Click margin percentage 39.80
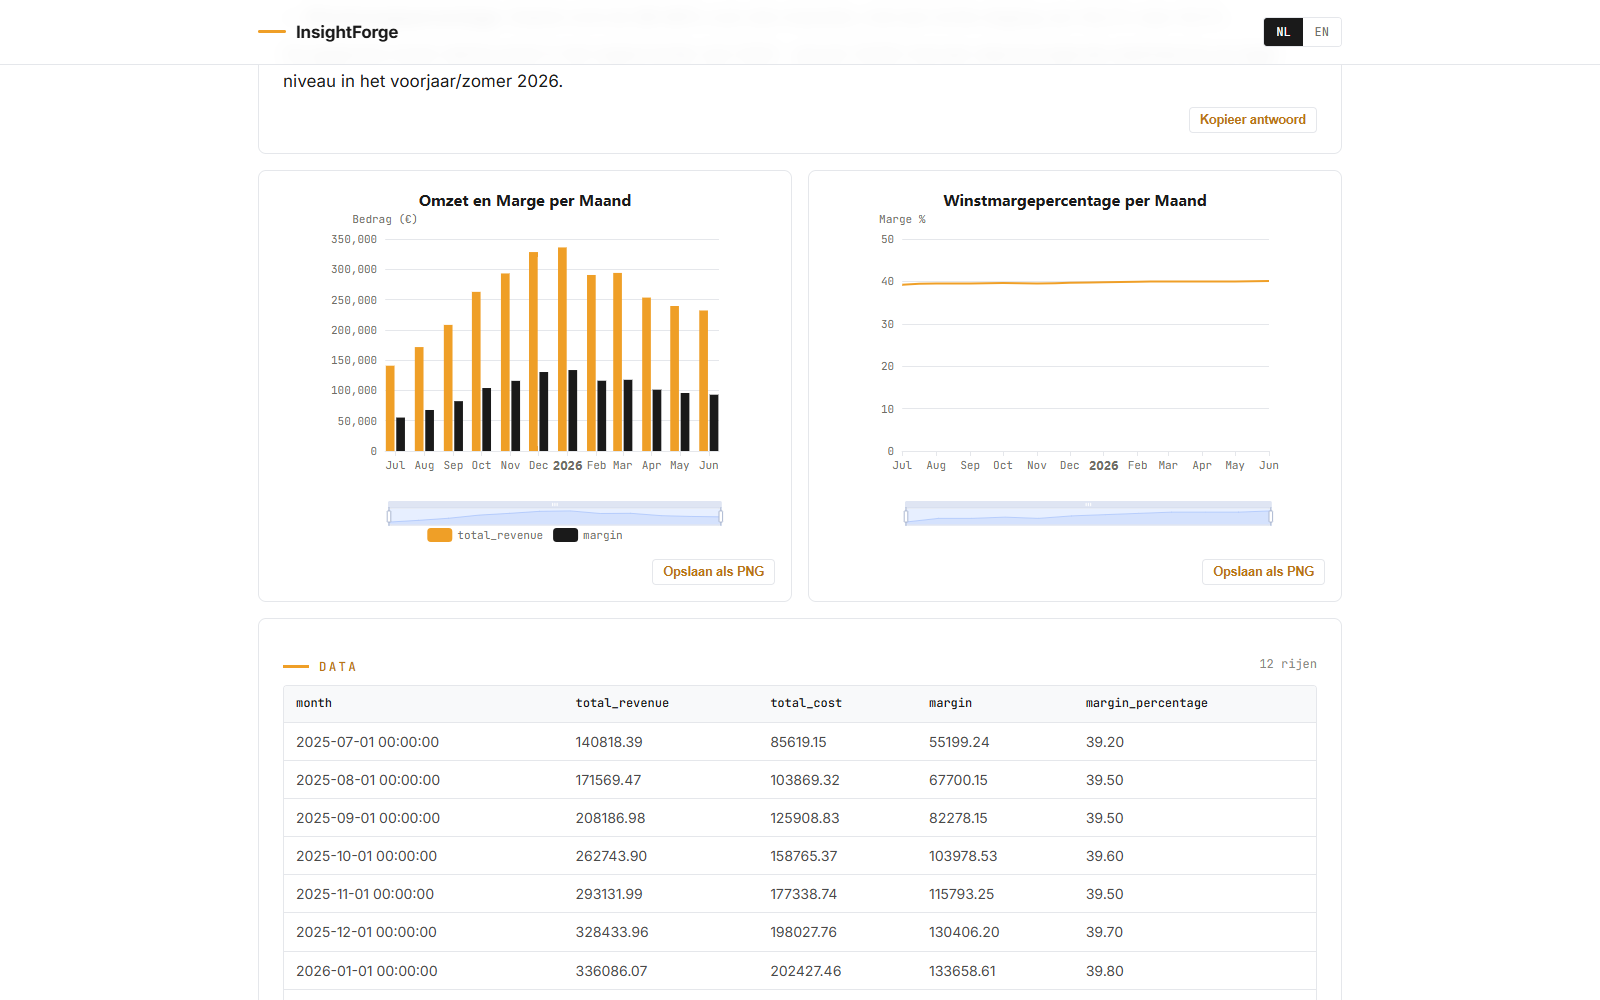This screenshot has width=1600, height=1000. pos(1105,971)
